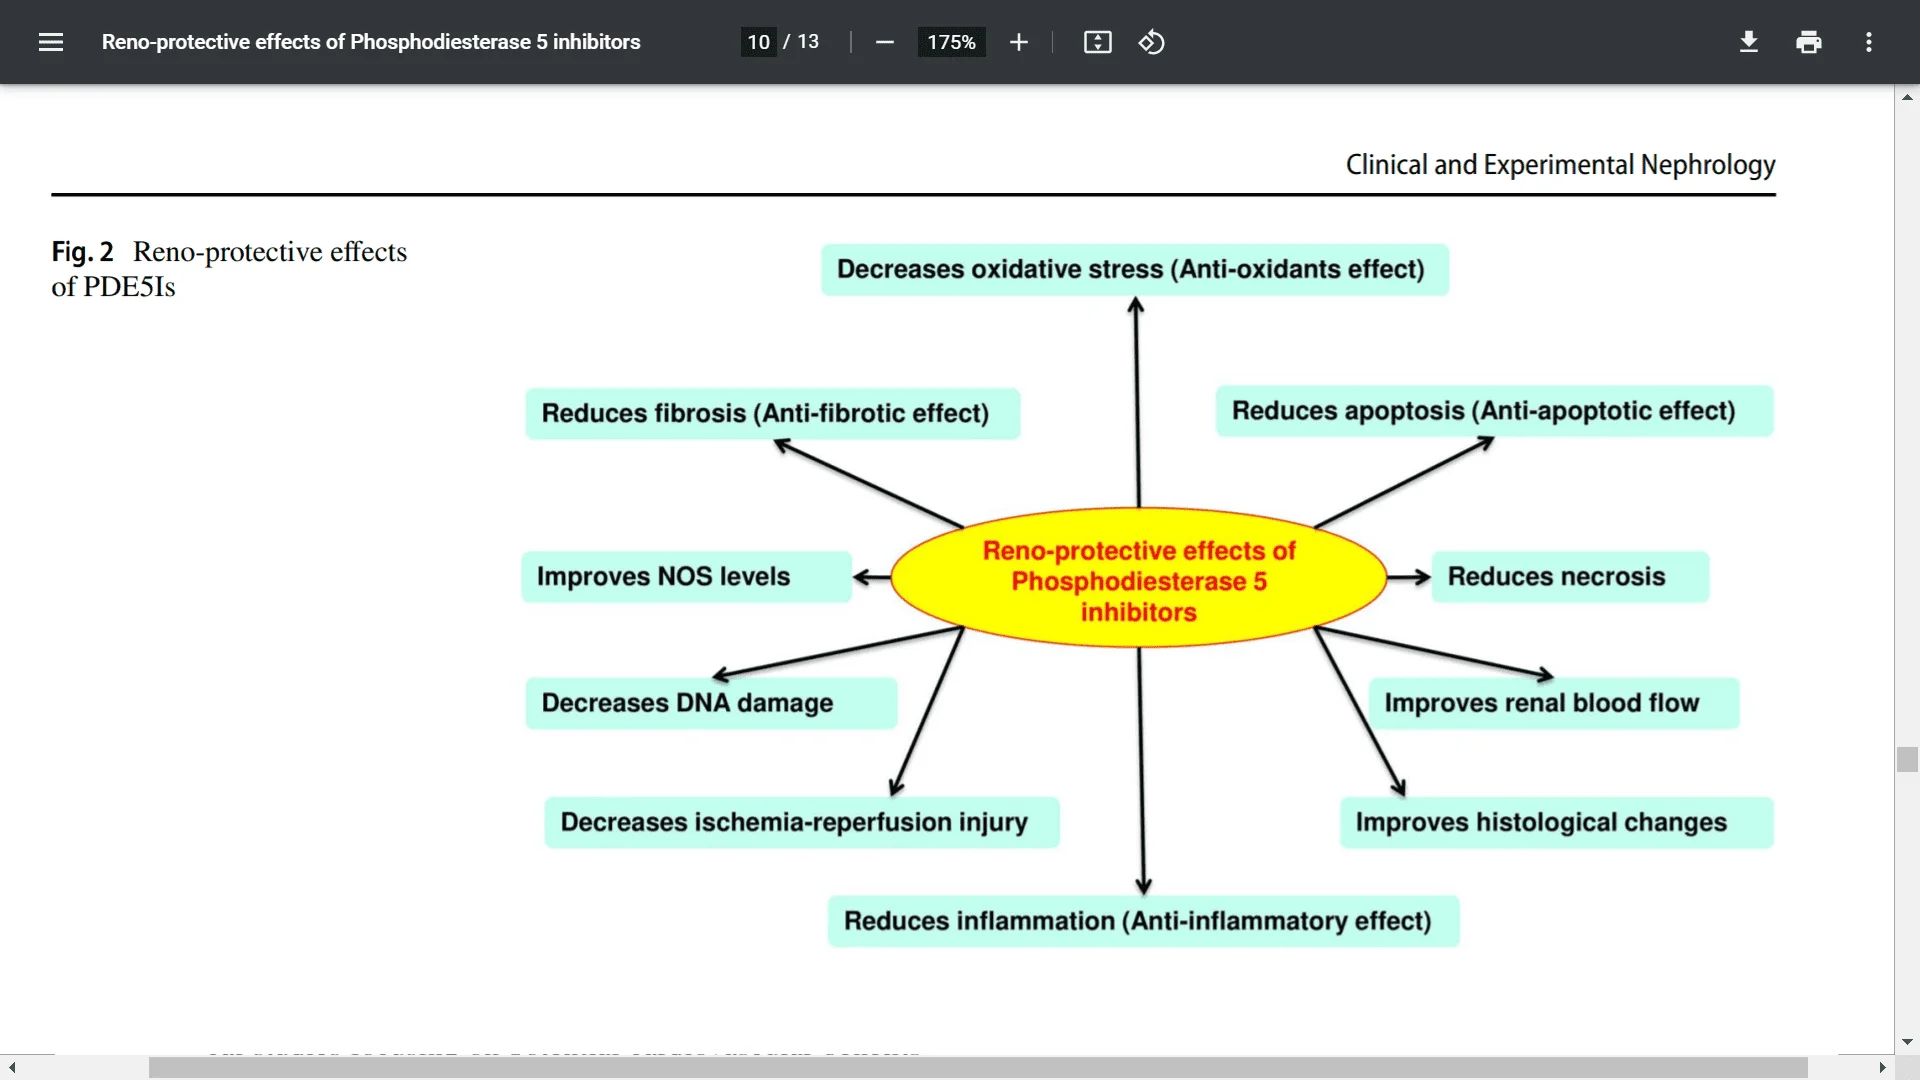Click the 'Clinical and Experimental Nephrology' header
Screen dimensions: 1920x1080
click(x=1560, y=164)
